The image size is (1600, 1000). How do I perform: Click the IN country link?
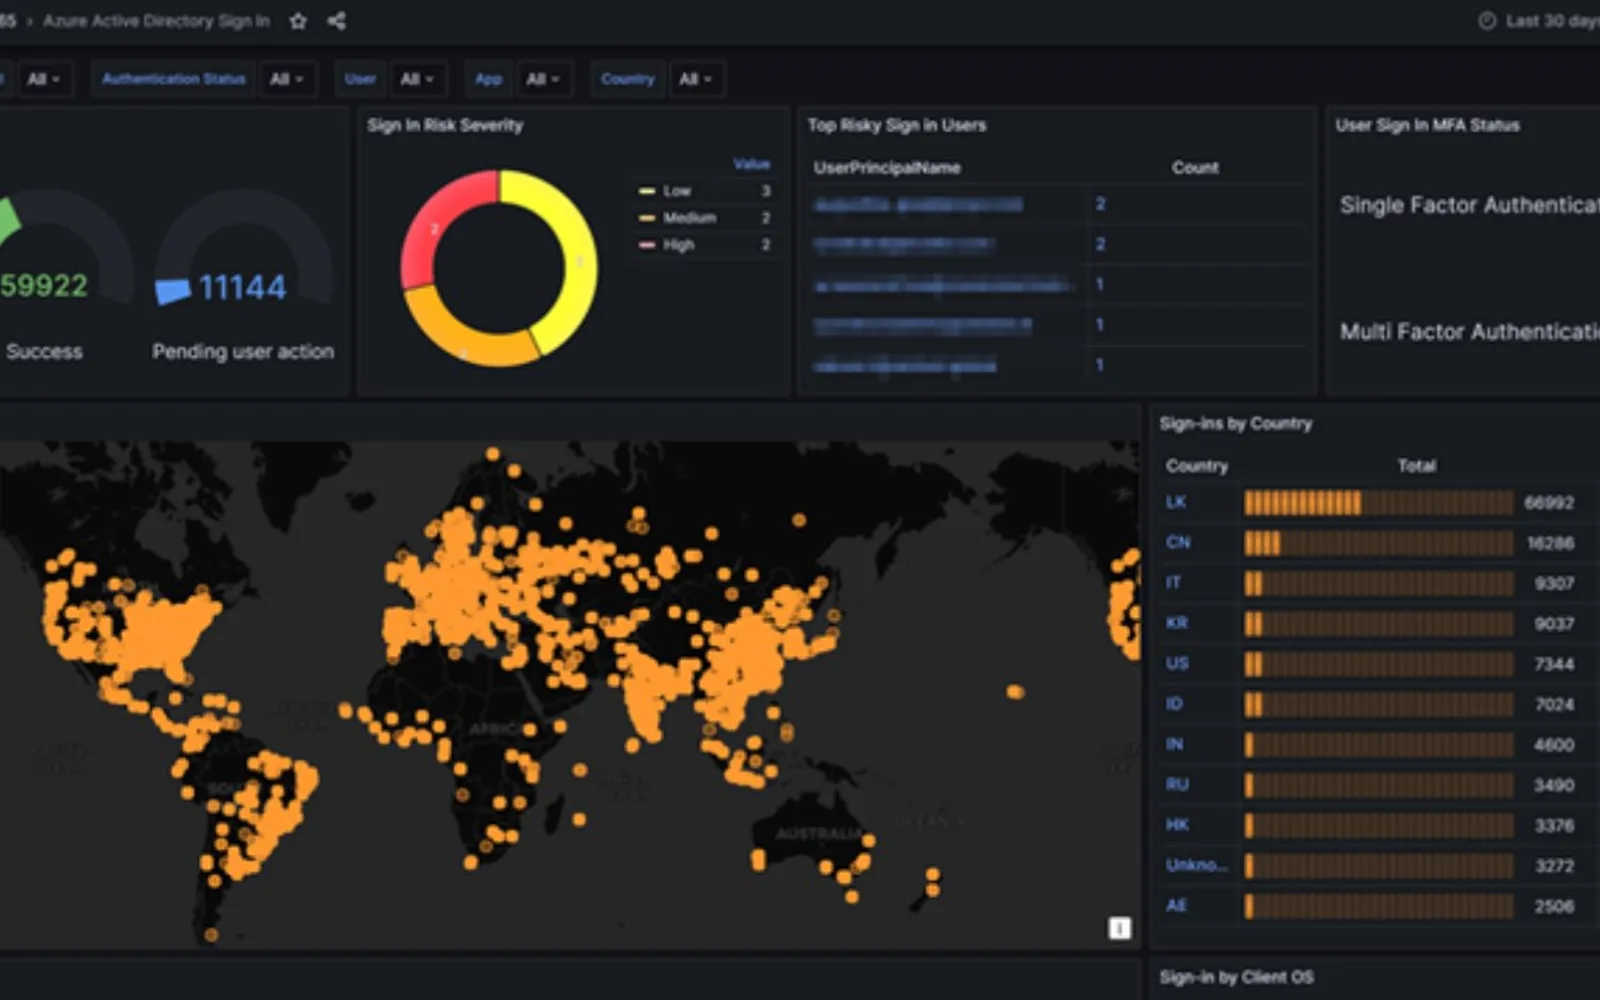(x=1174, y=744)
